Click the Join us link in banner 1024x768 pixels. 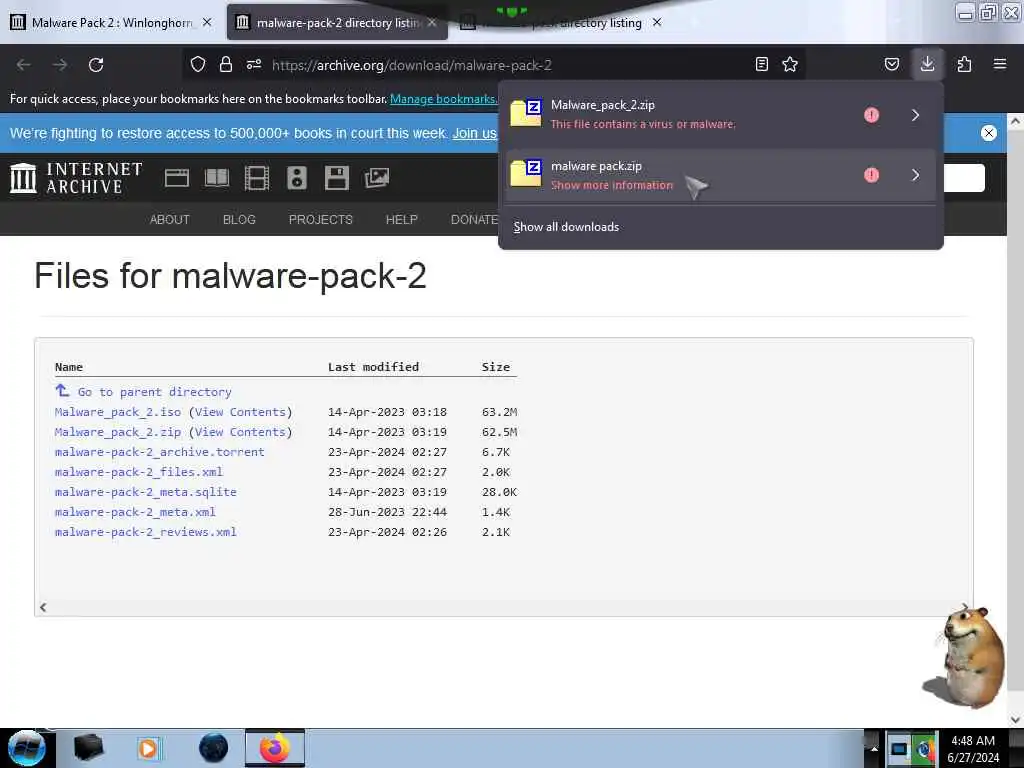pyautogui.click(x=474, y=133)
